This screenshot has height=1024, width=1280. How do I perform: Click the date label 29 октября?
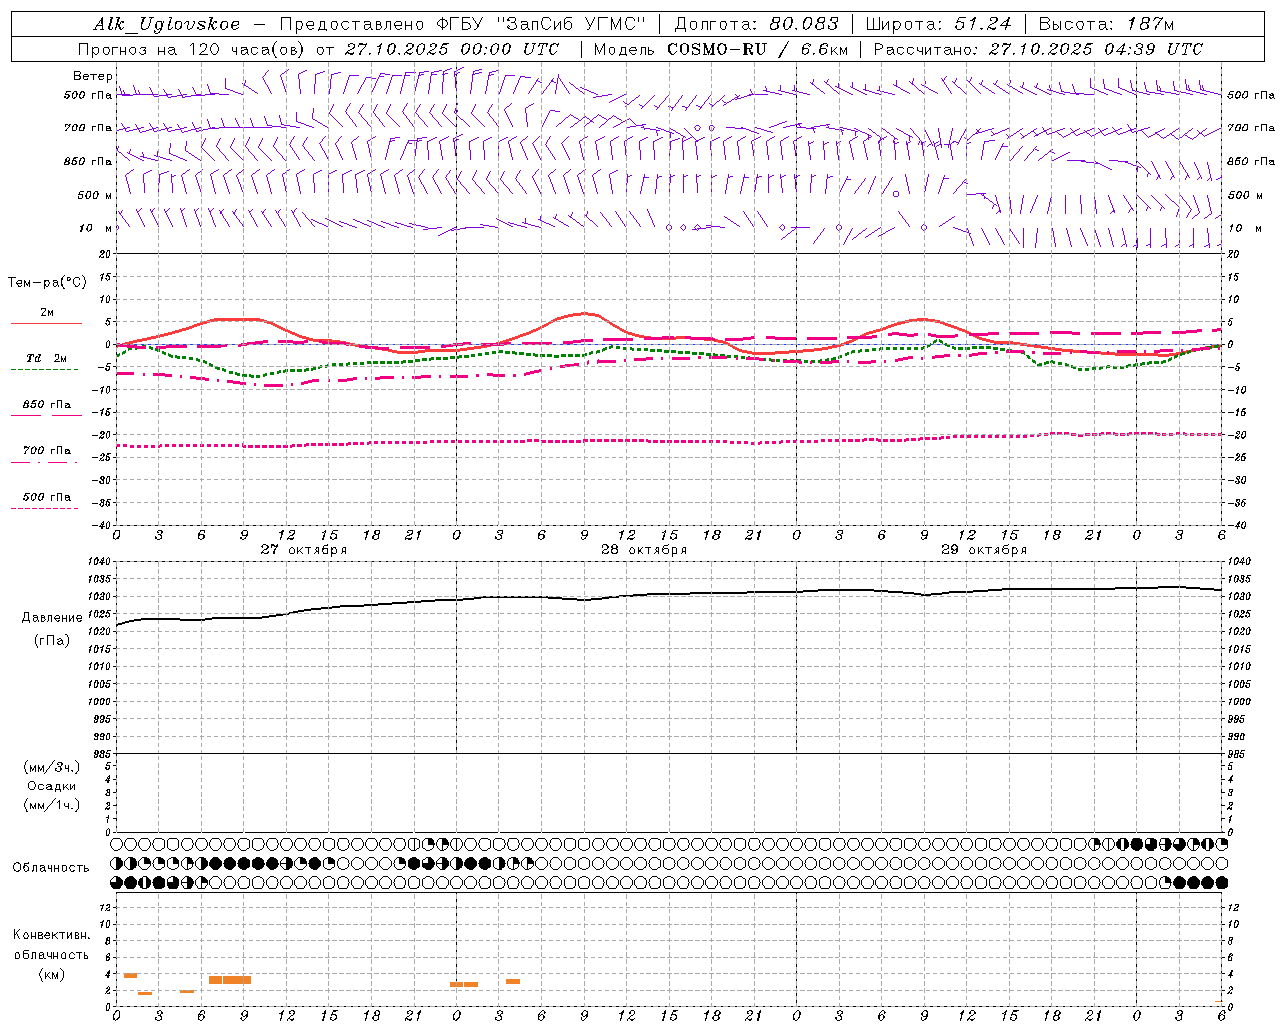984,550
